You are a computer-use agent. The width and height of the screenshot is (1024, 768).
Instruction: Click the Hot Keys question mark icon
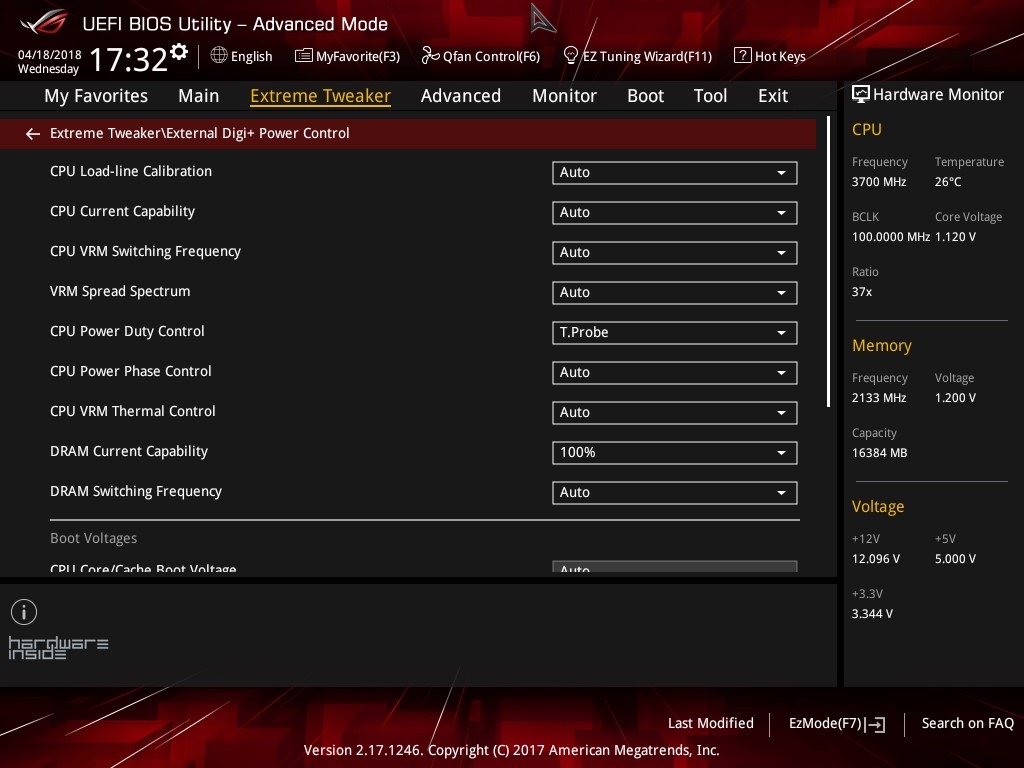(743, 56)
